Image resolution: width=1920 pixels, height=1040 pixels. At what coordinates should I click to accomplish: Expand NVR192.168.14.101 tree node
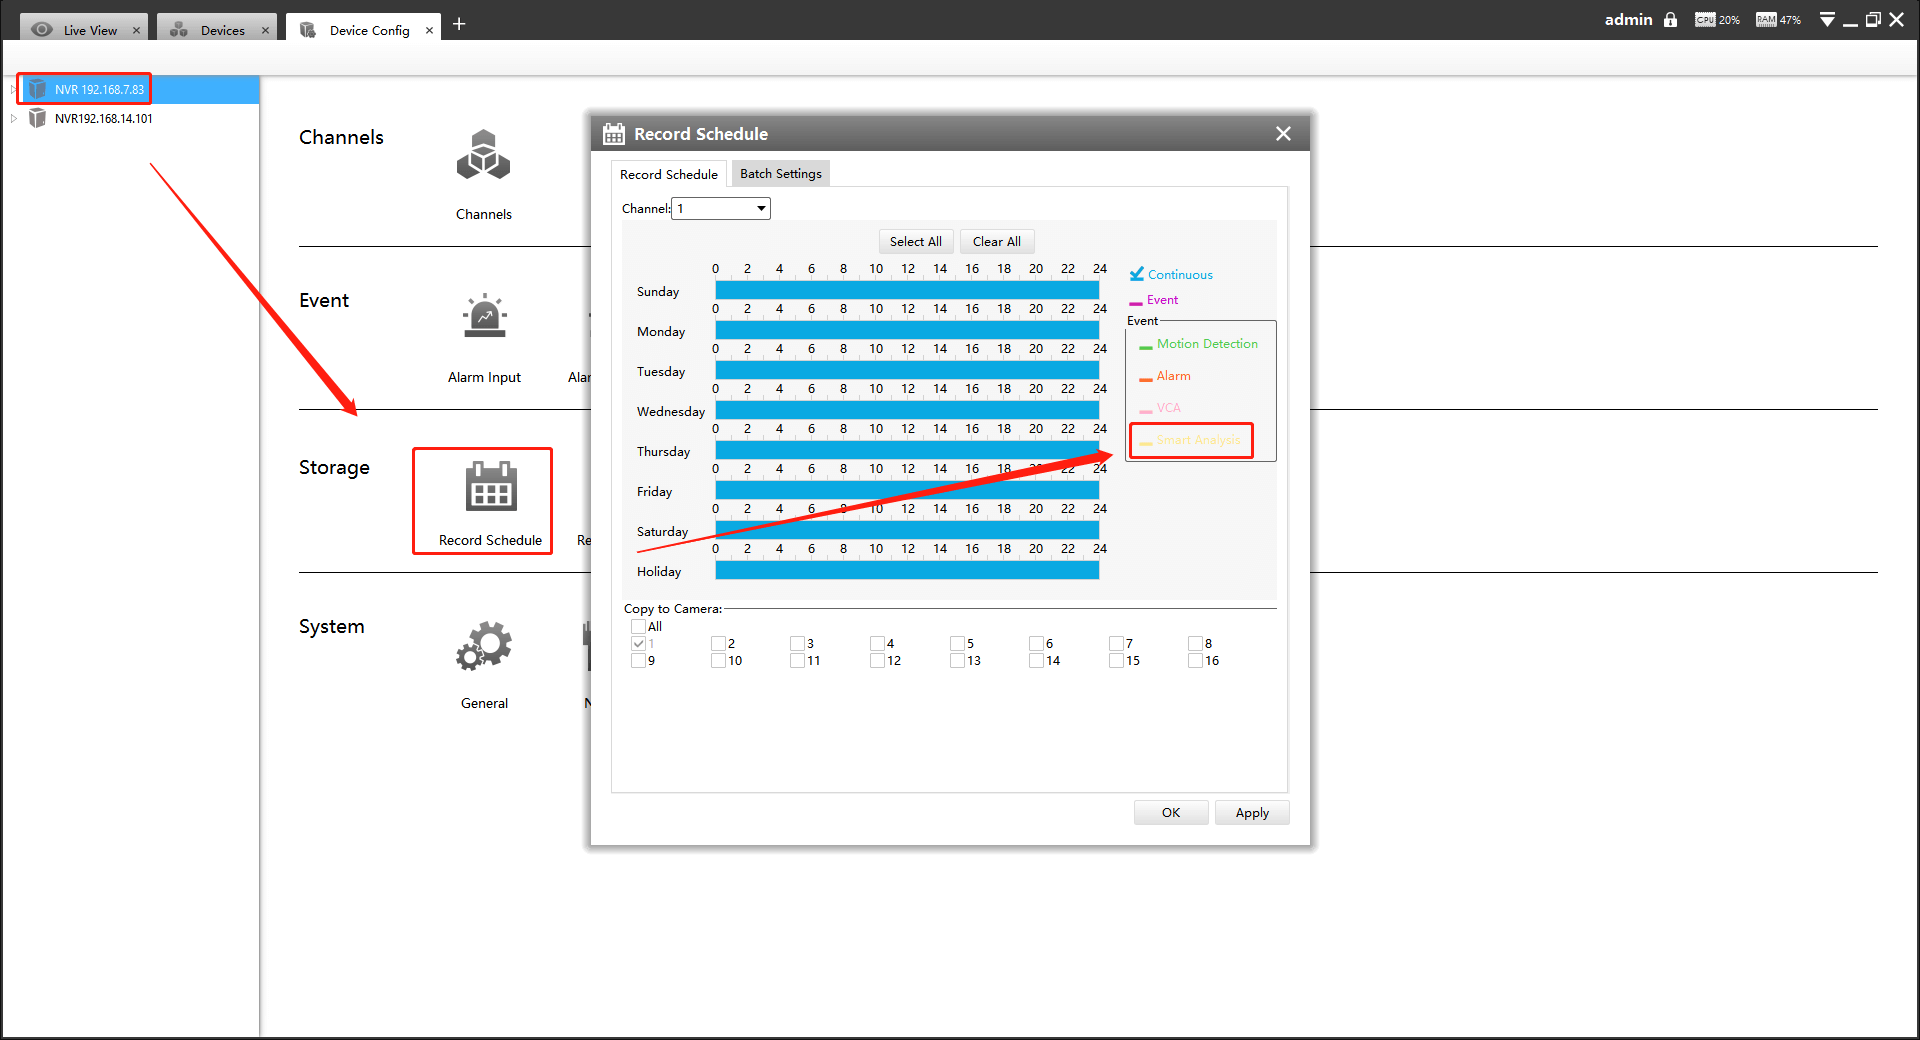coord(13,118)
